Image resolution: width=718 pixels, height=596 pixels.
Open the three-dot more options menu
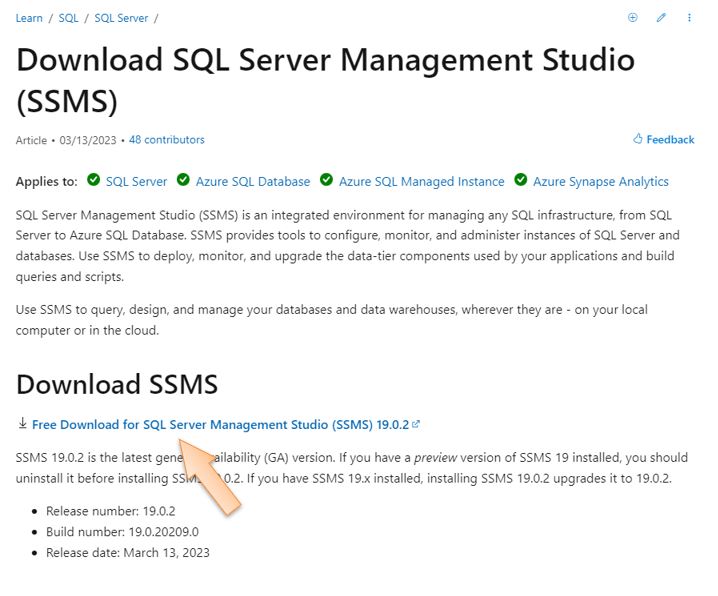tap(689, 18)
